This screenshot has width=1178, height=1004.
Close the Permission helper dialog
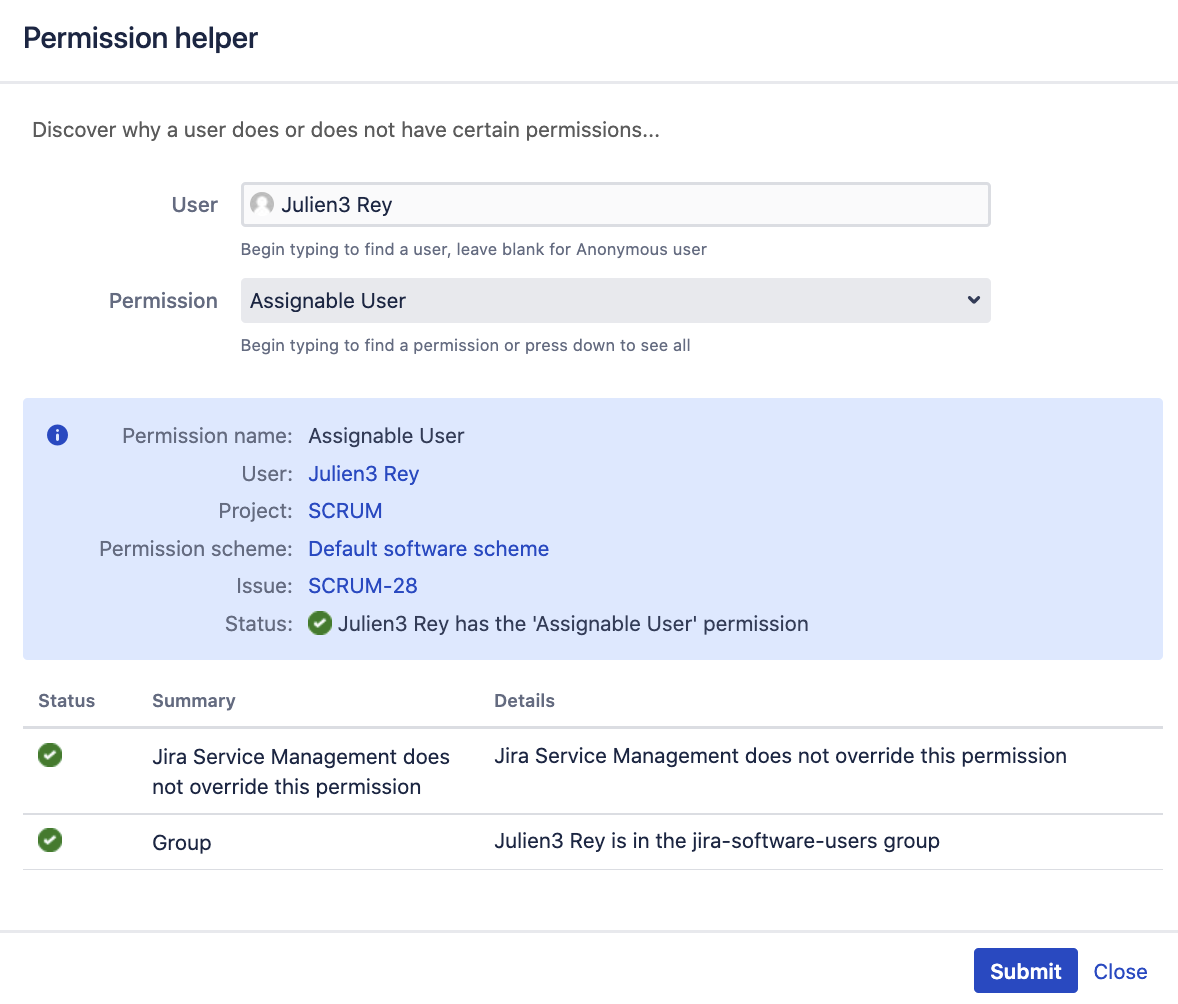tap(1120, 971)
